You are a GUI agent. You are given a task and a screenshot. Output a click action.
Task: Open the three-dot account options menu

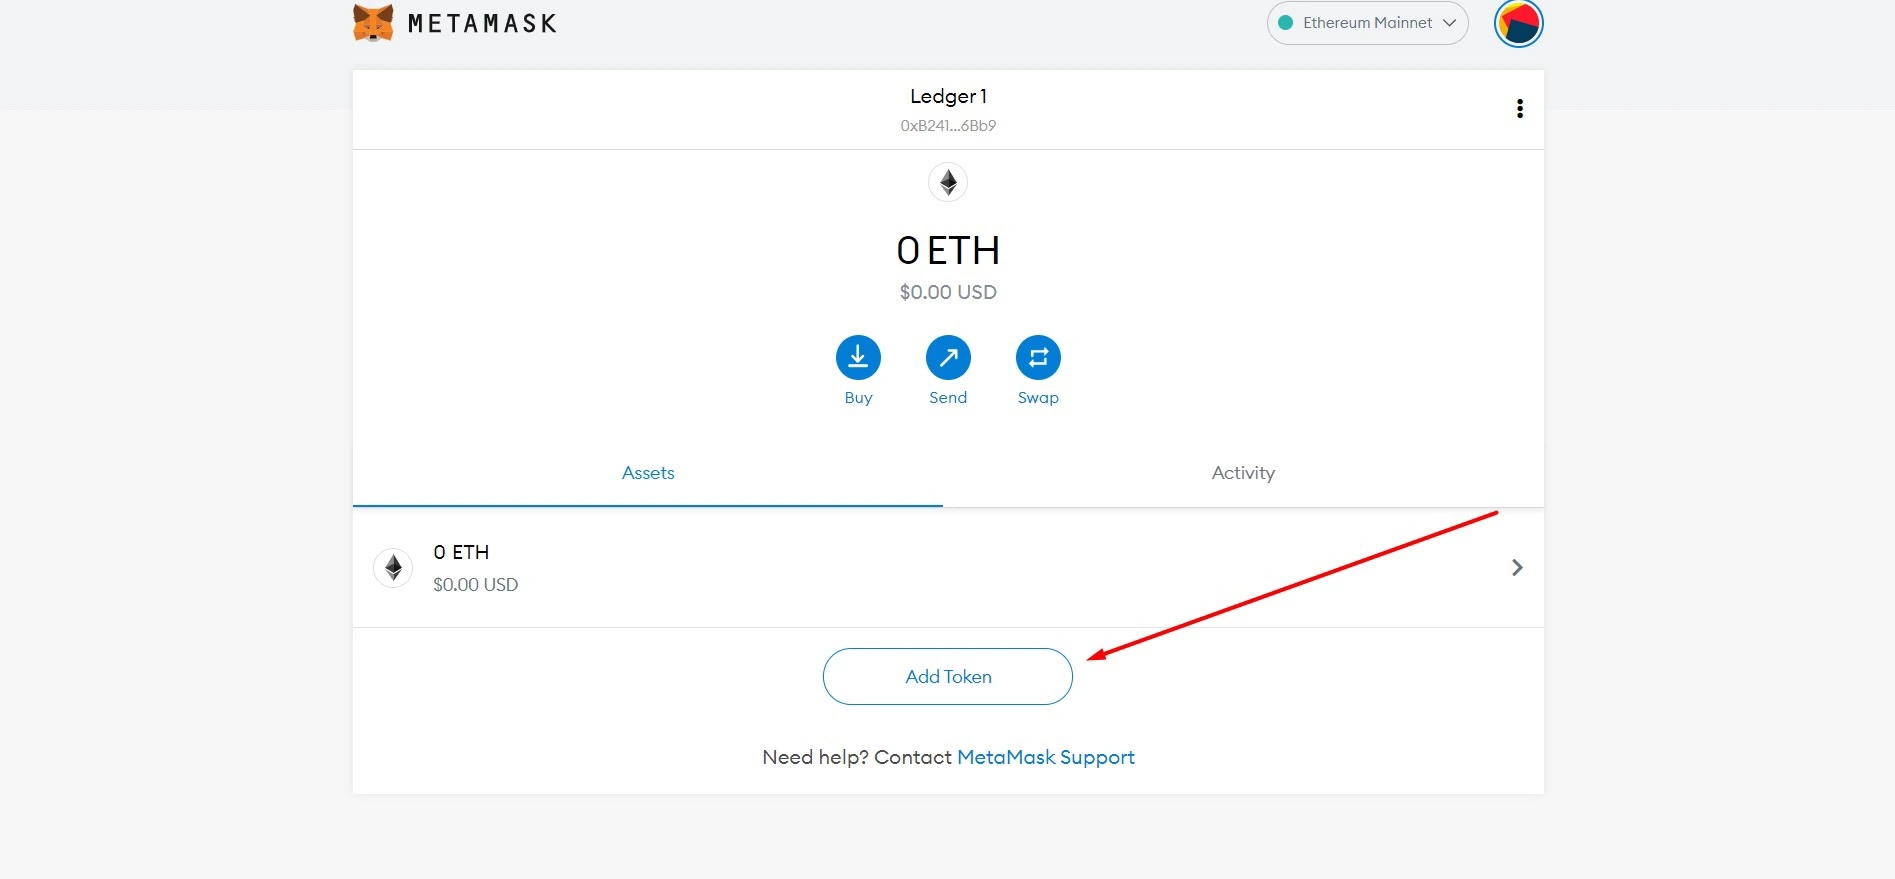1520,109
